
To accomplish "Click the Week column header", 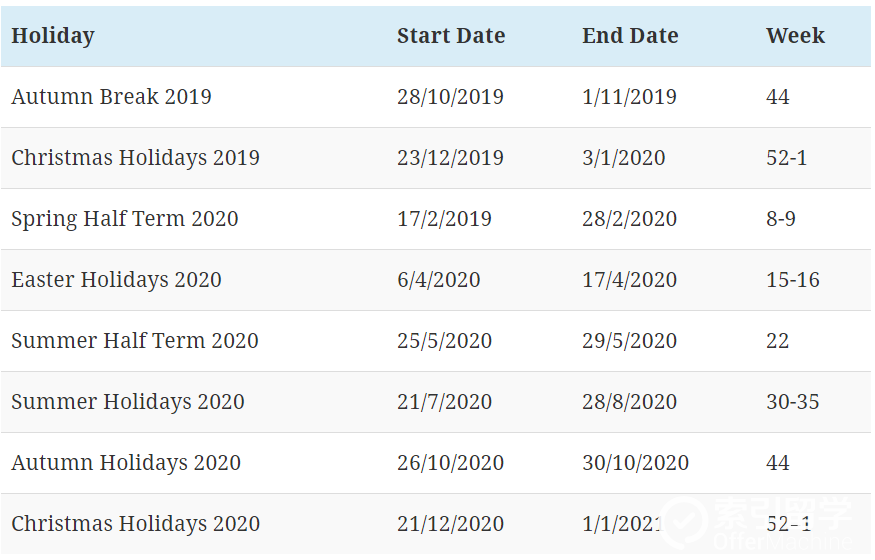I will click(x=795, y=36).
